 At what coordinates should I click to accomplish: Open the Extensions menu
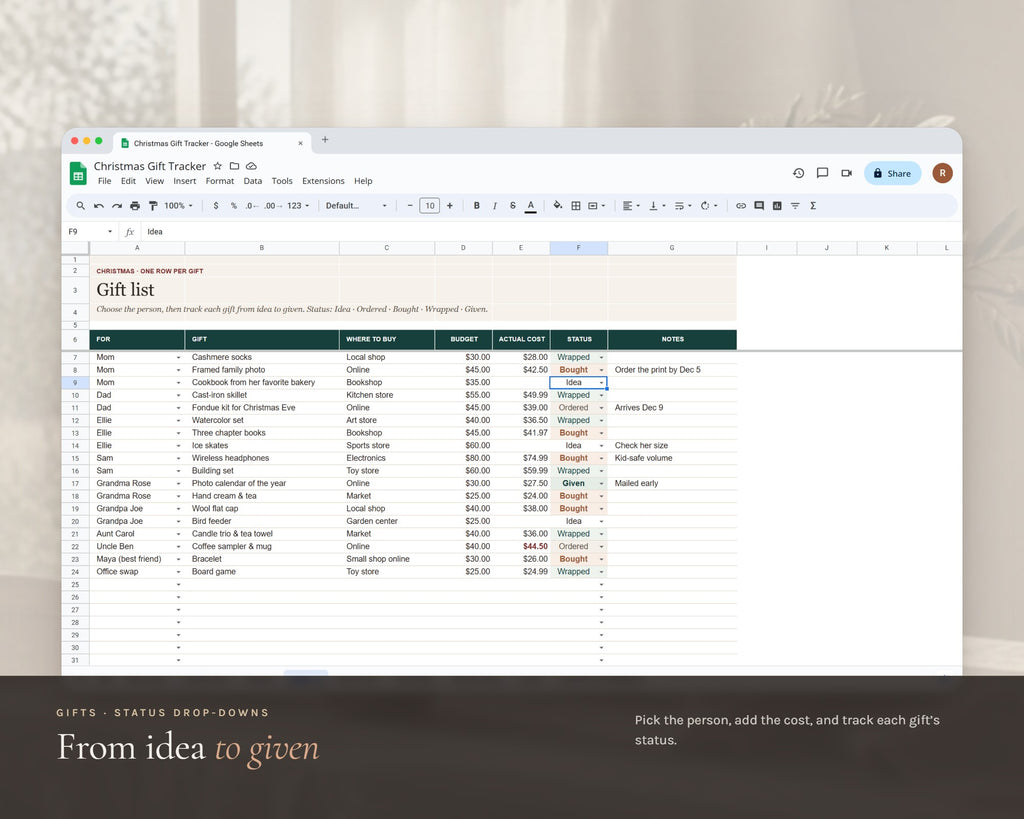pos(323,181)
